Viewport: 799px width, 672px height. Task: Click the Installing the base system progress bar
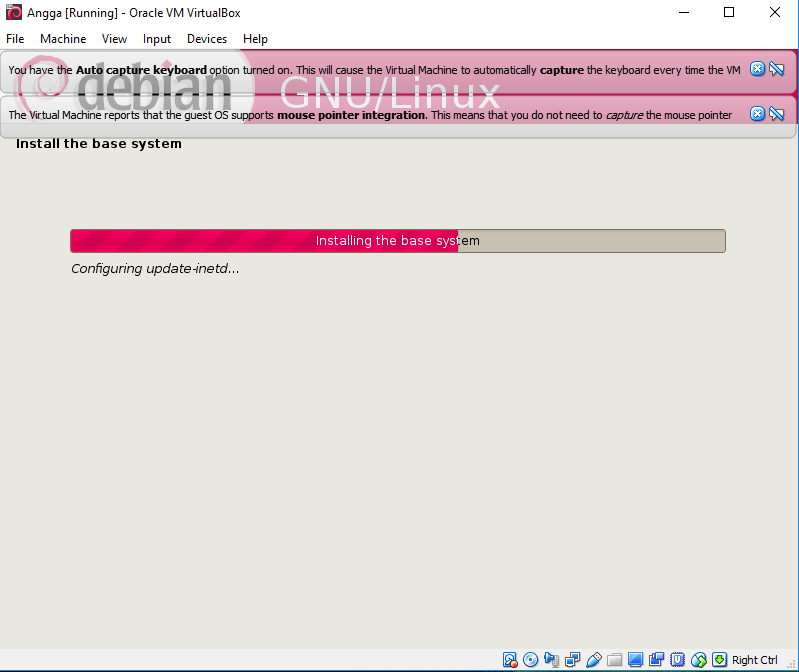click(x=398, y=240)
